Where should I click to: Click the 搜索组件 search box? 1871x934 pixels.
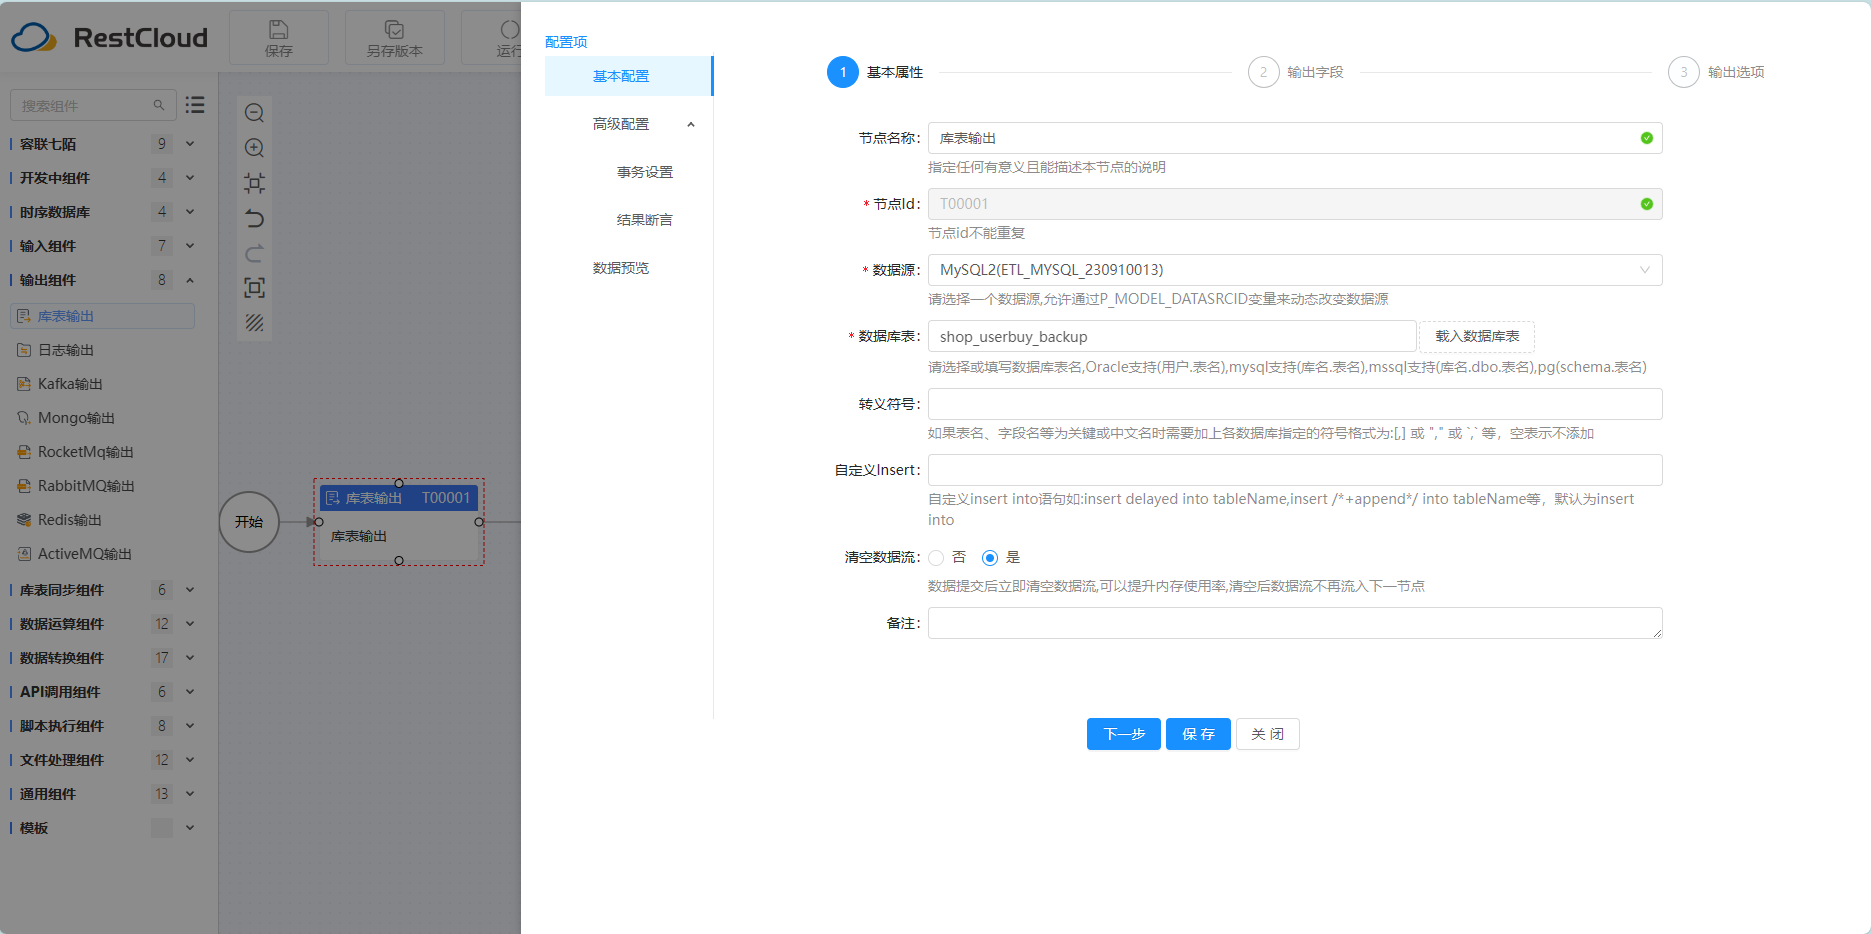pyautogui.click(x=93, y=105)
